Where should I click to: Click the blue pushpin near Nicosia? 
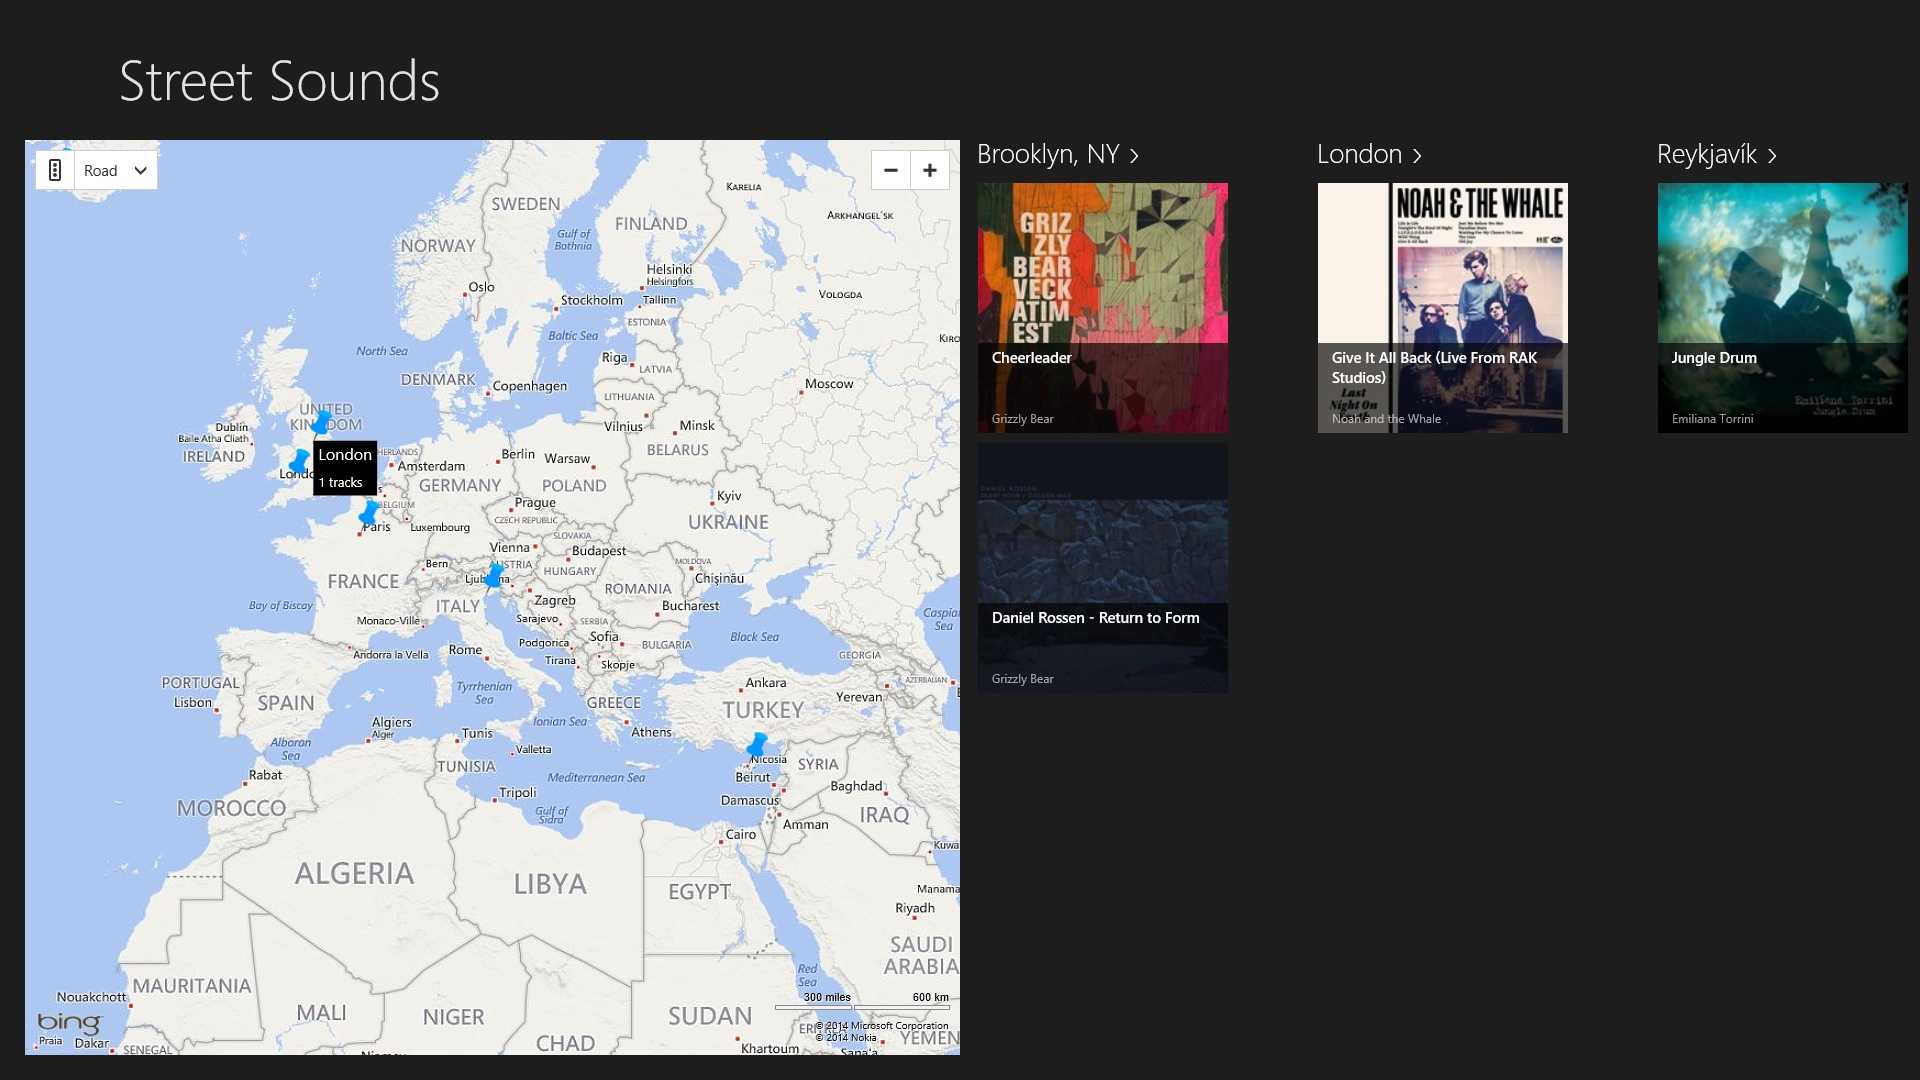coord(757,745)
